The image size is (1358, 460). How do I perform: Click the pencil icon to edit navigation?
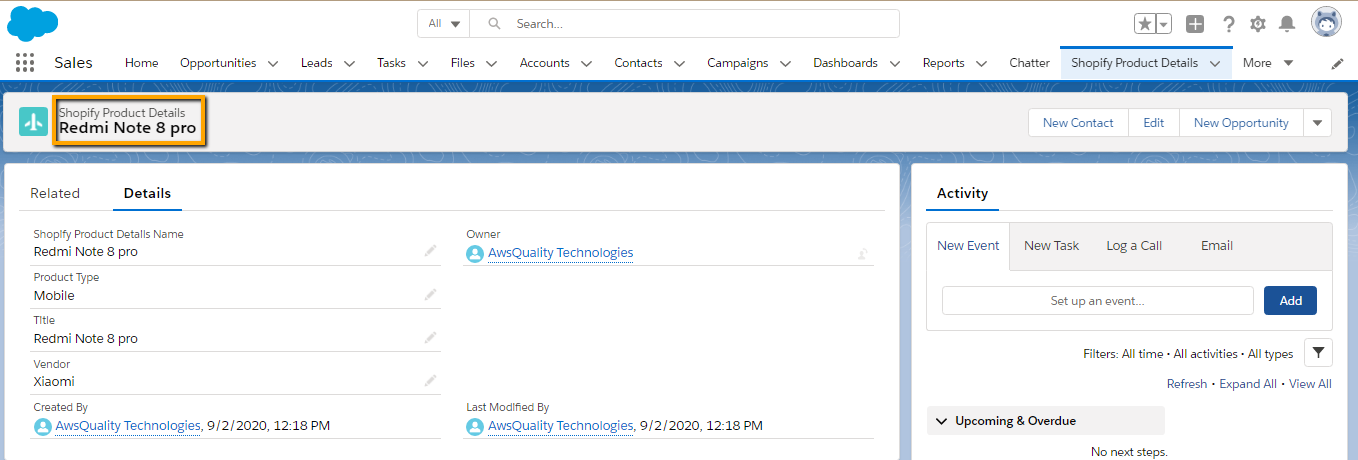(x=1338, y=63)
